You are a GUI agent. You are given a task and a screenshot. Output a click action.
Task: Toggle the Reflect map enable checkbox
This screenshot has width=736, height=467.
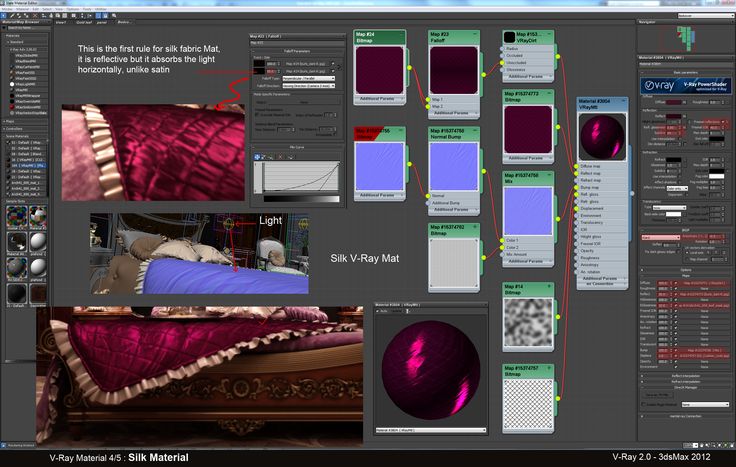(676, 294)
